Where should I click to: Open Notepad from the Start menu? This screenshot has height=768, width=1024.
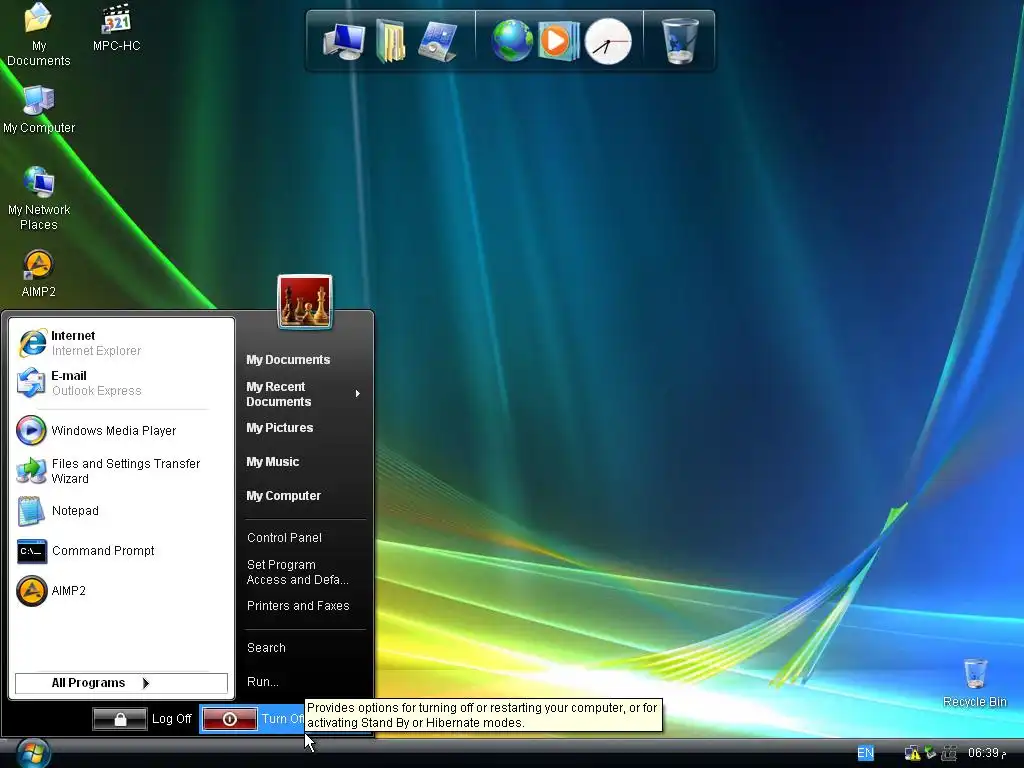(121, 511)
